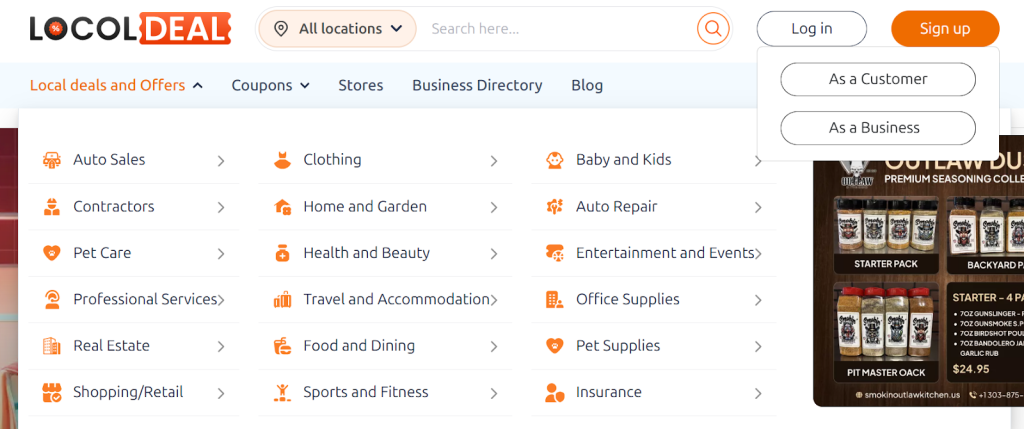1024x429 pixels.
Task: Expand the Clothing submenu arrow
Action: point(494,161)
